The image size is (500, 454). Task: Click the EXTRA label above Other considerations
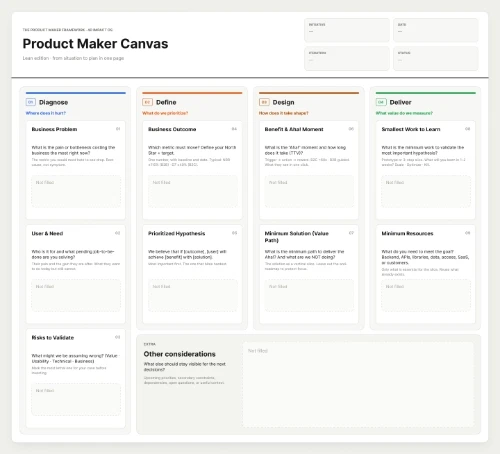click(x=150, y=344)
